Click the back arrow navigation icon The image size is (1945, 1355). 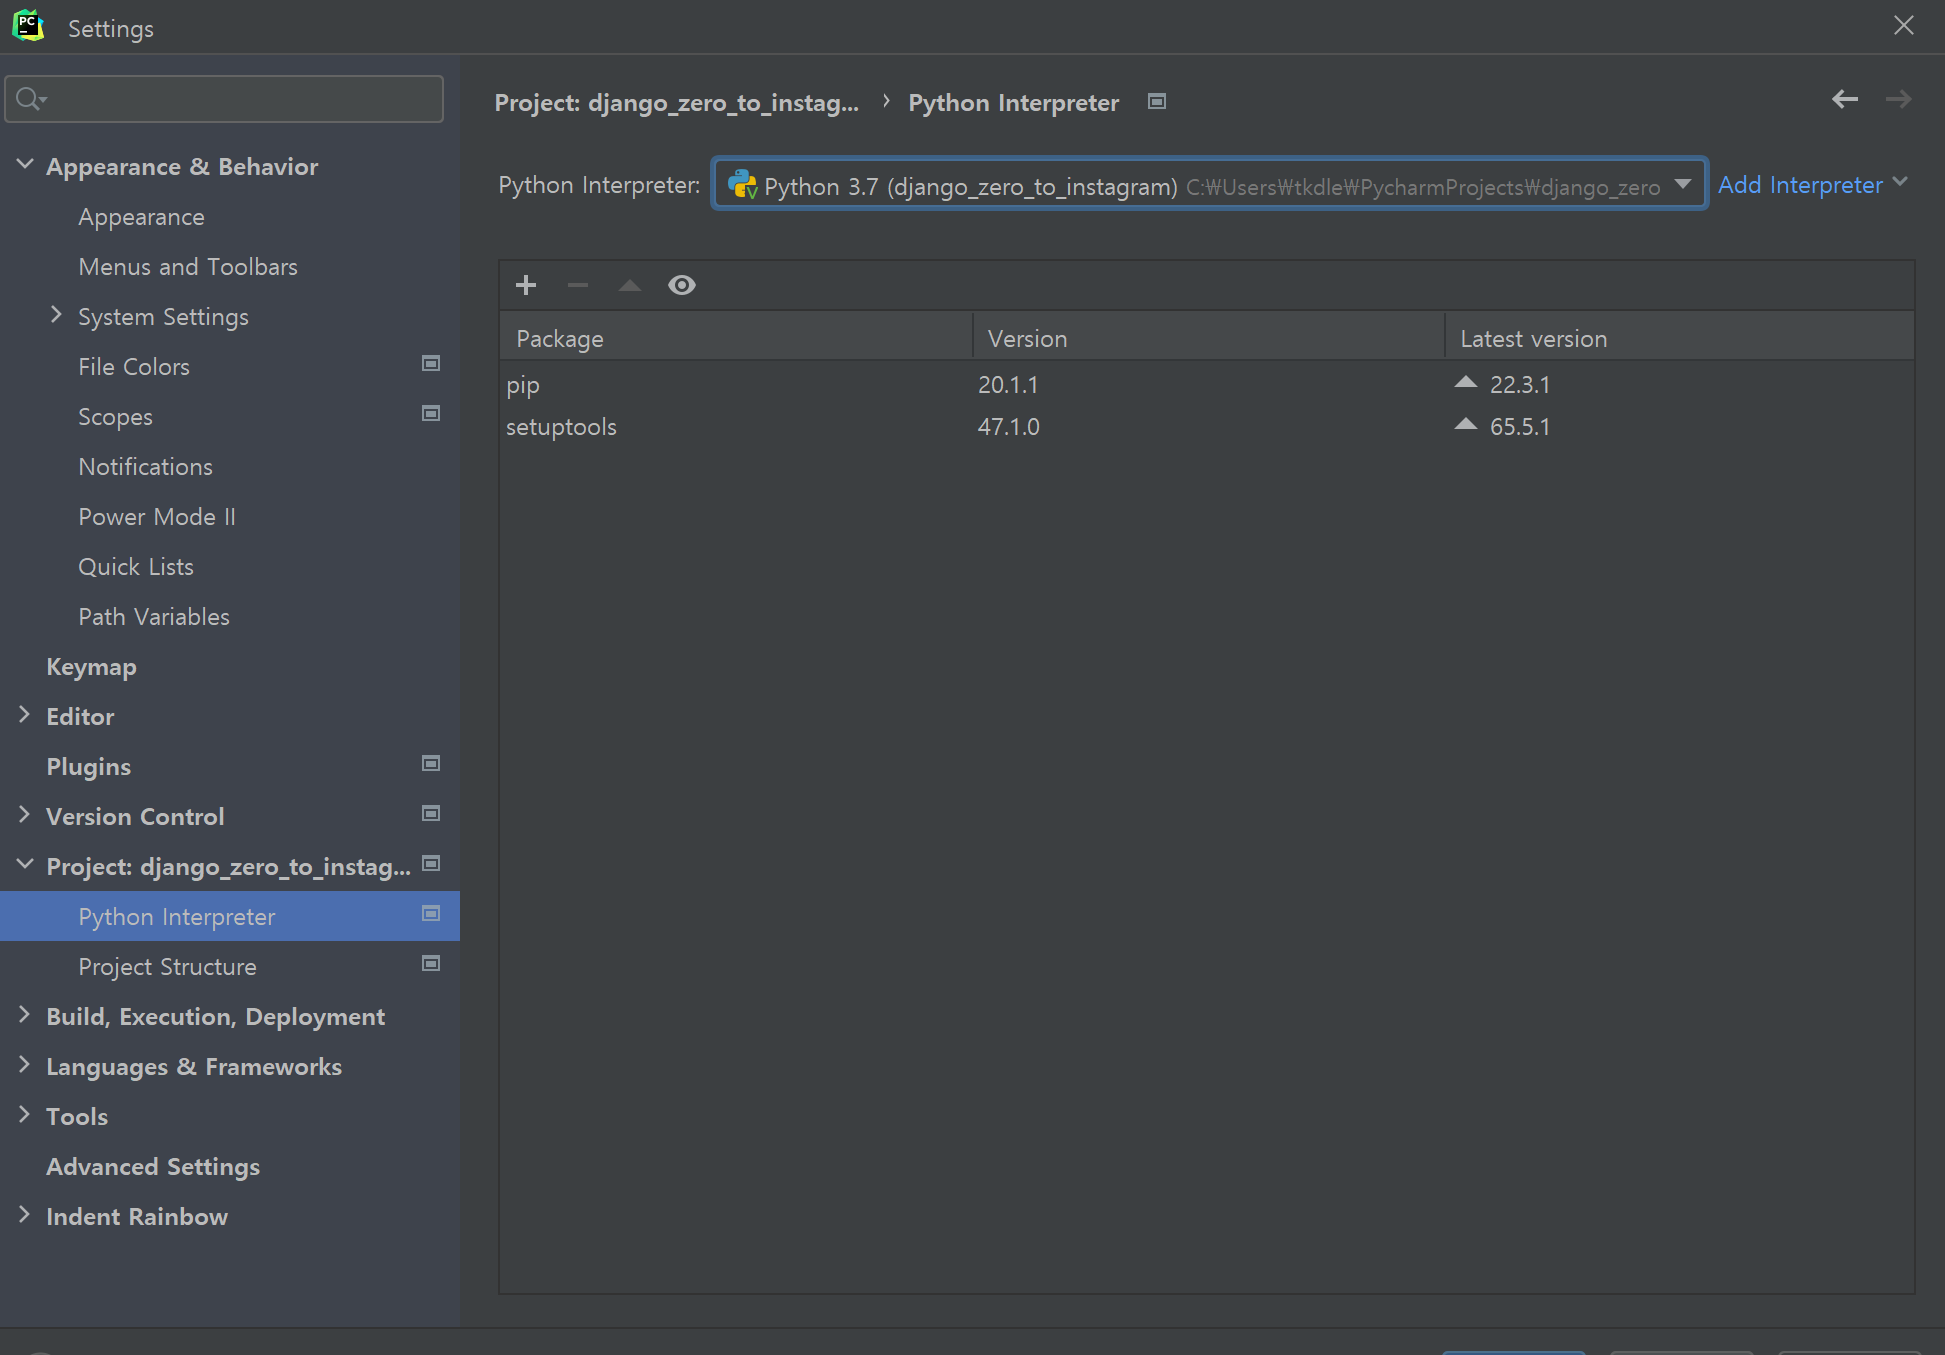tap(1844, 99)
